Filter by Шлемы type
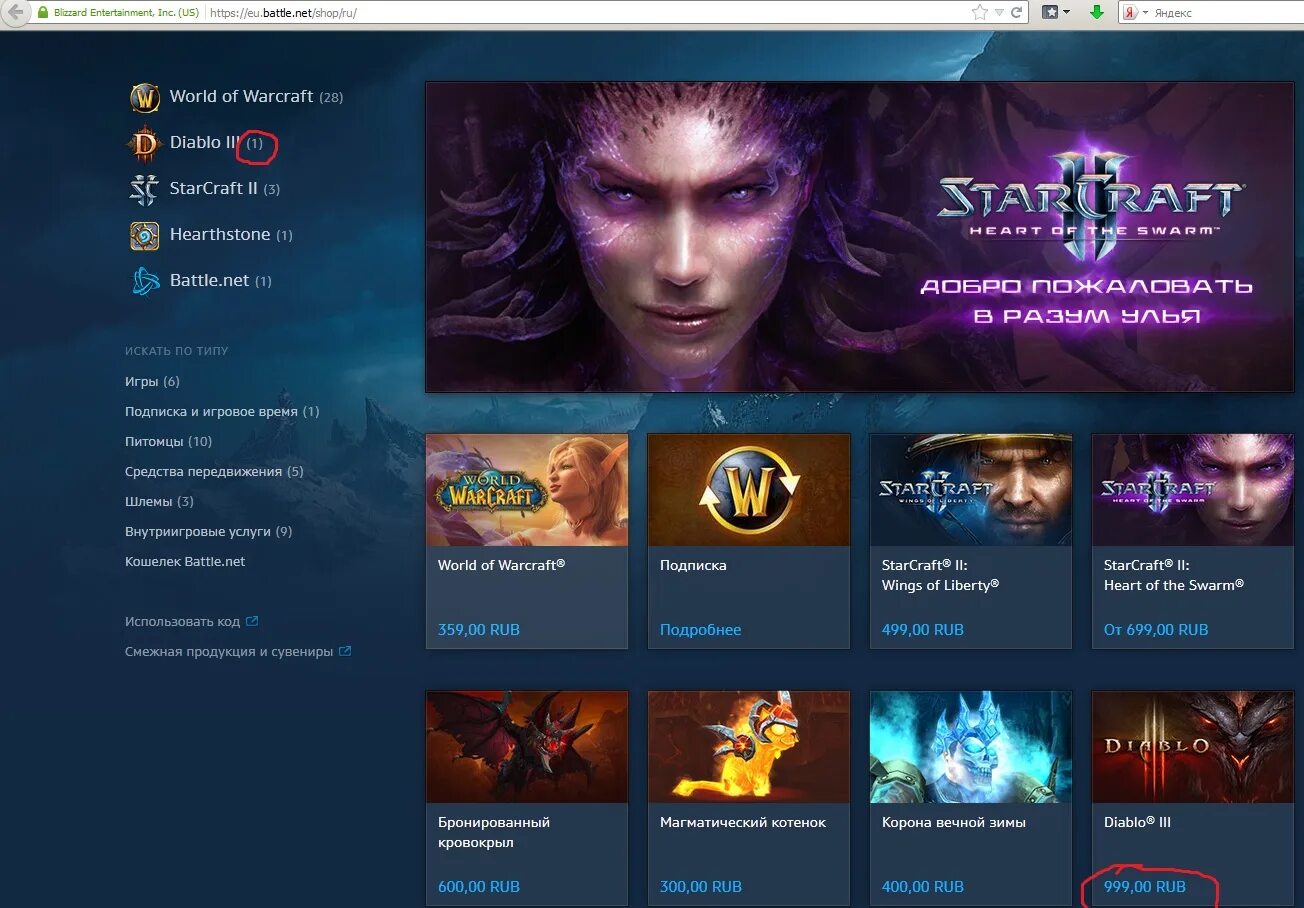This screenshot has height=908, width=1304. click(159, 502)
